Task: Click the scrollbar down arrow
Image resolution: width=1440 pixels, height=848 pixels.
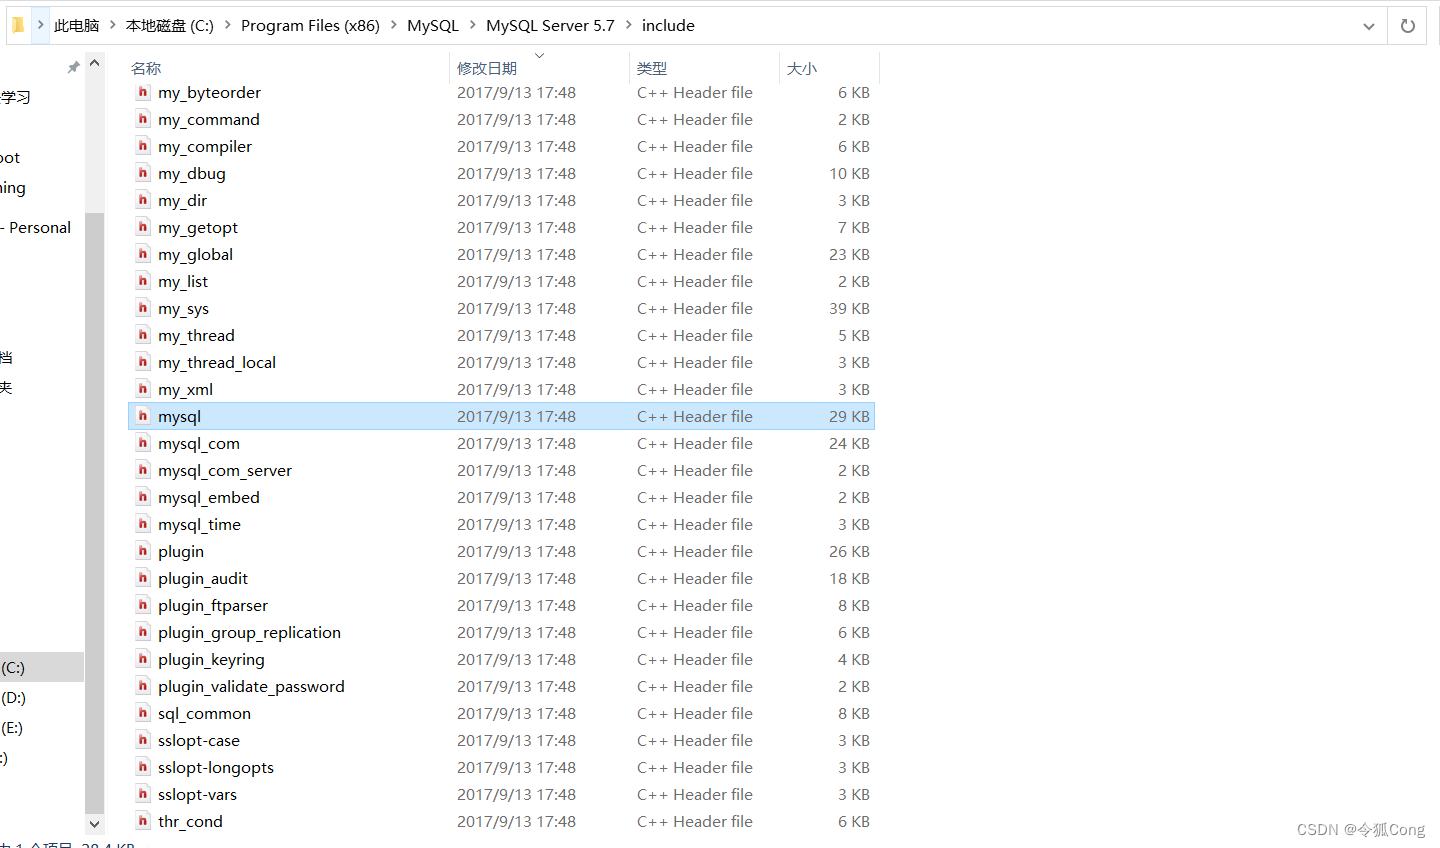Action: click(94, 824)
